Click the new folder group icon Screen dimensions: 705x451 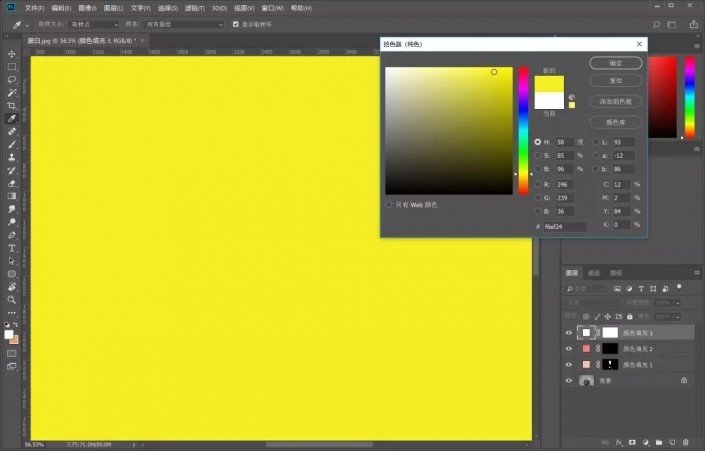click(x=660, y=440)
